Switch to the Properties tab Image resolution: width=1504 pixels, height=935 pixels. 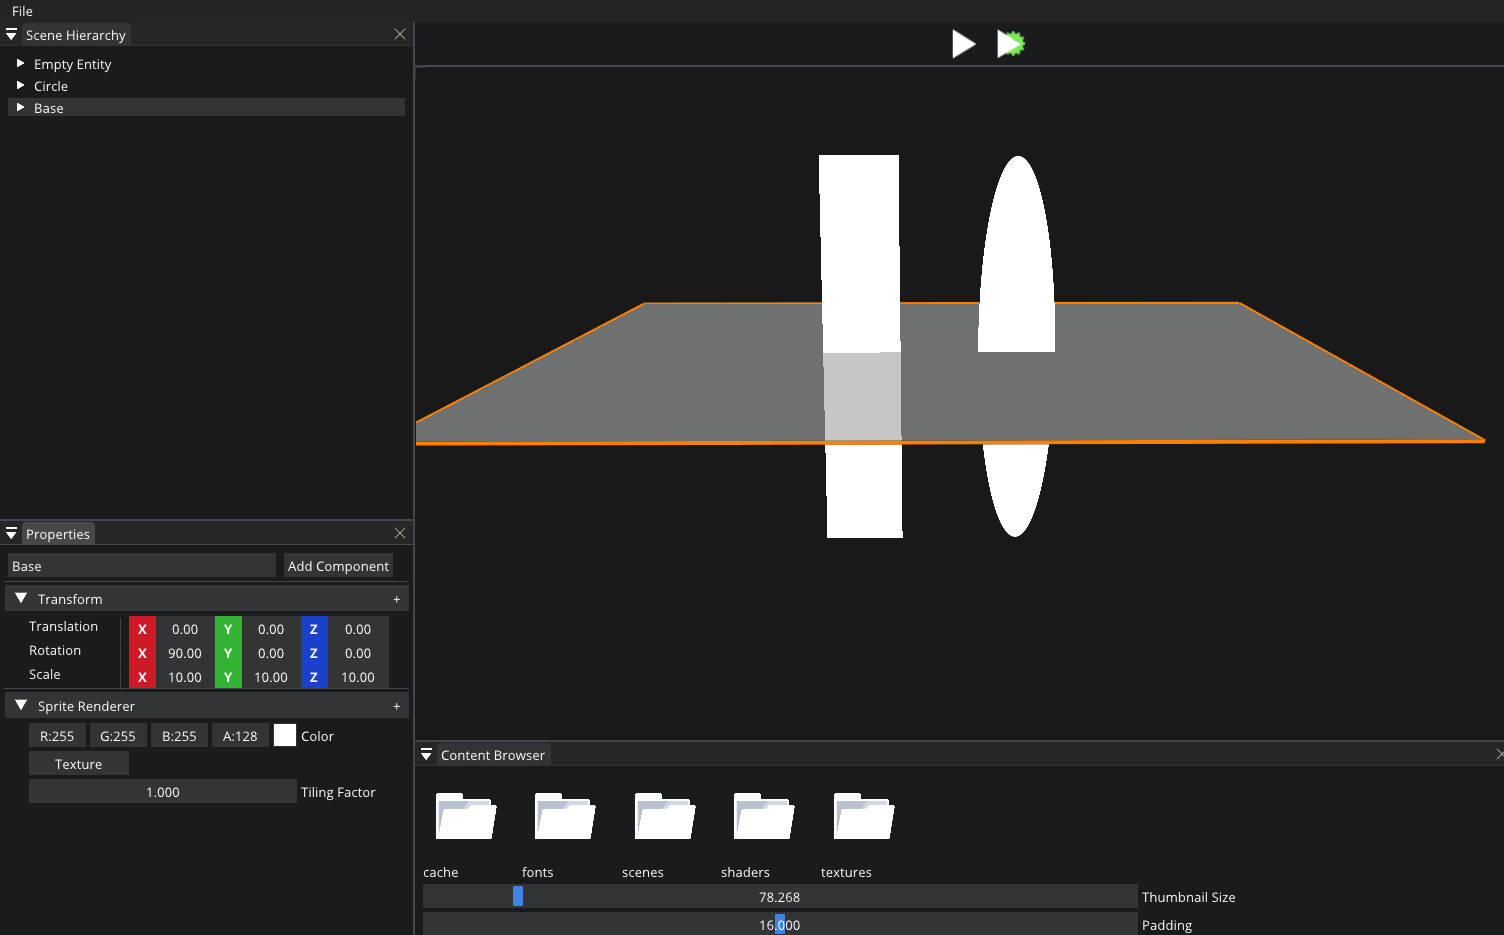pos(57,533)
